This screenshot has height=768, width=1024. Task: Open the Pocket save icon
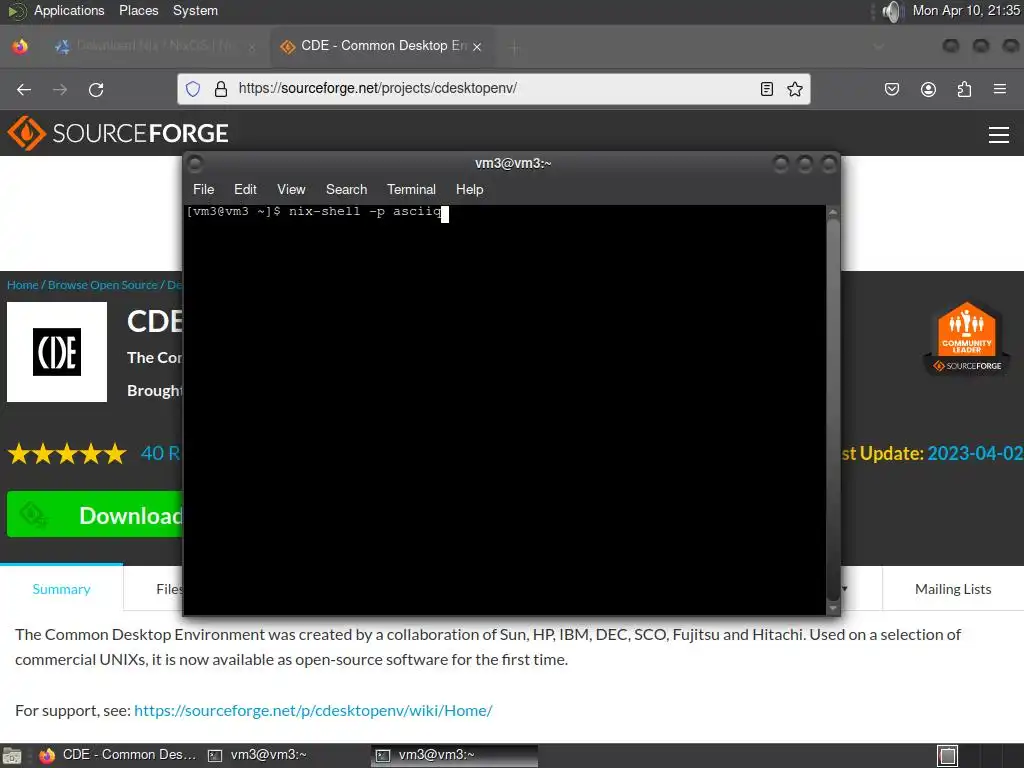891,89
